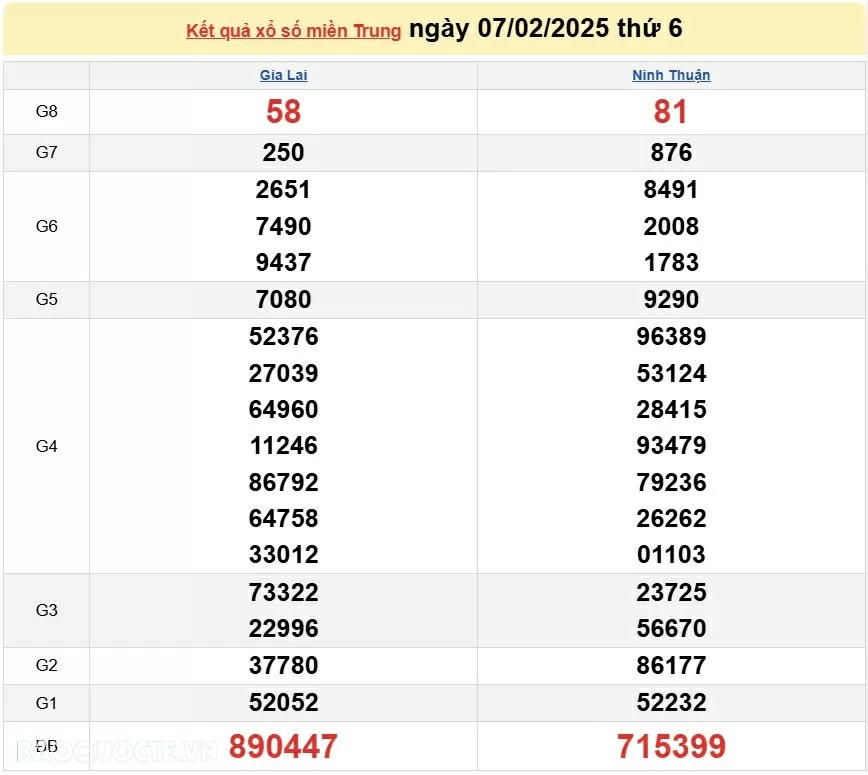Click Gia Lai G8 result 58
The width and height of the screenshot is (868, 775).
(283, 112)
